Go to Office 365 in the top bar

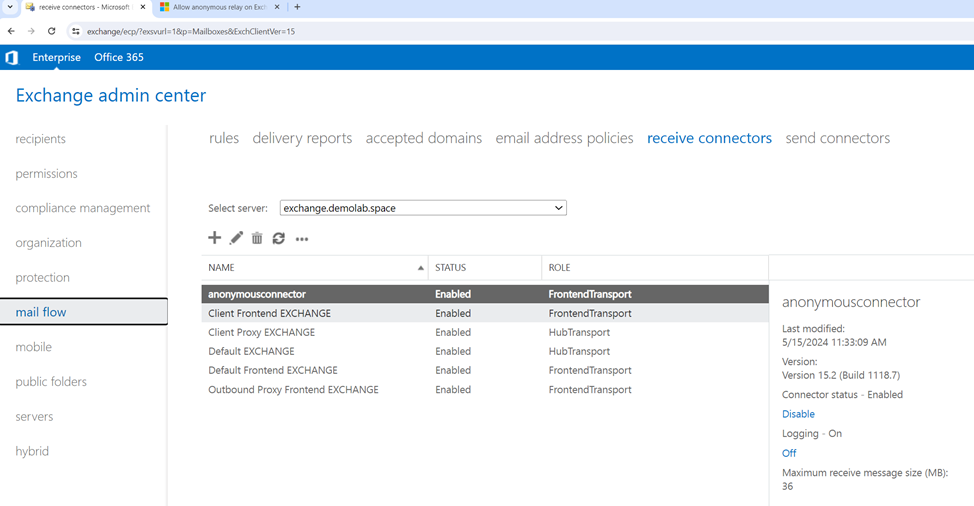(119, 58)
